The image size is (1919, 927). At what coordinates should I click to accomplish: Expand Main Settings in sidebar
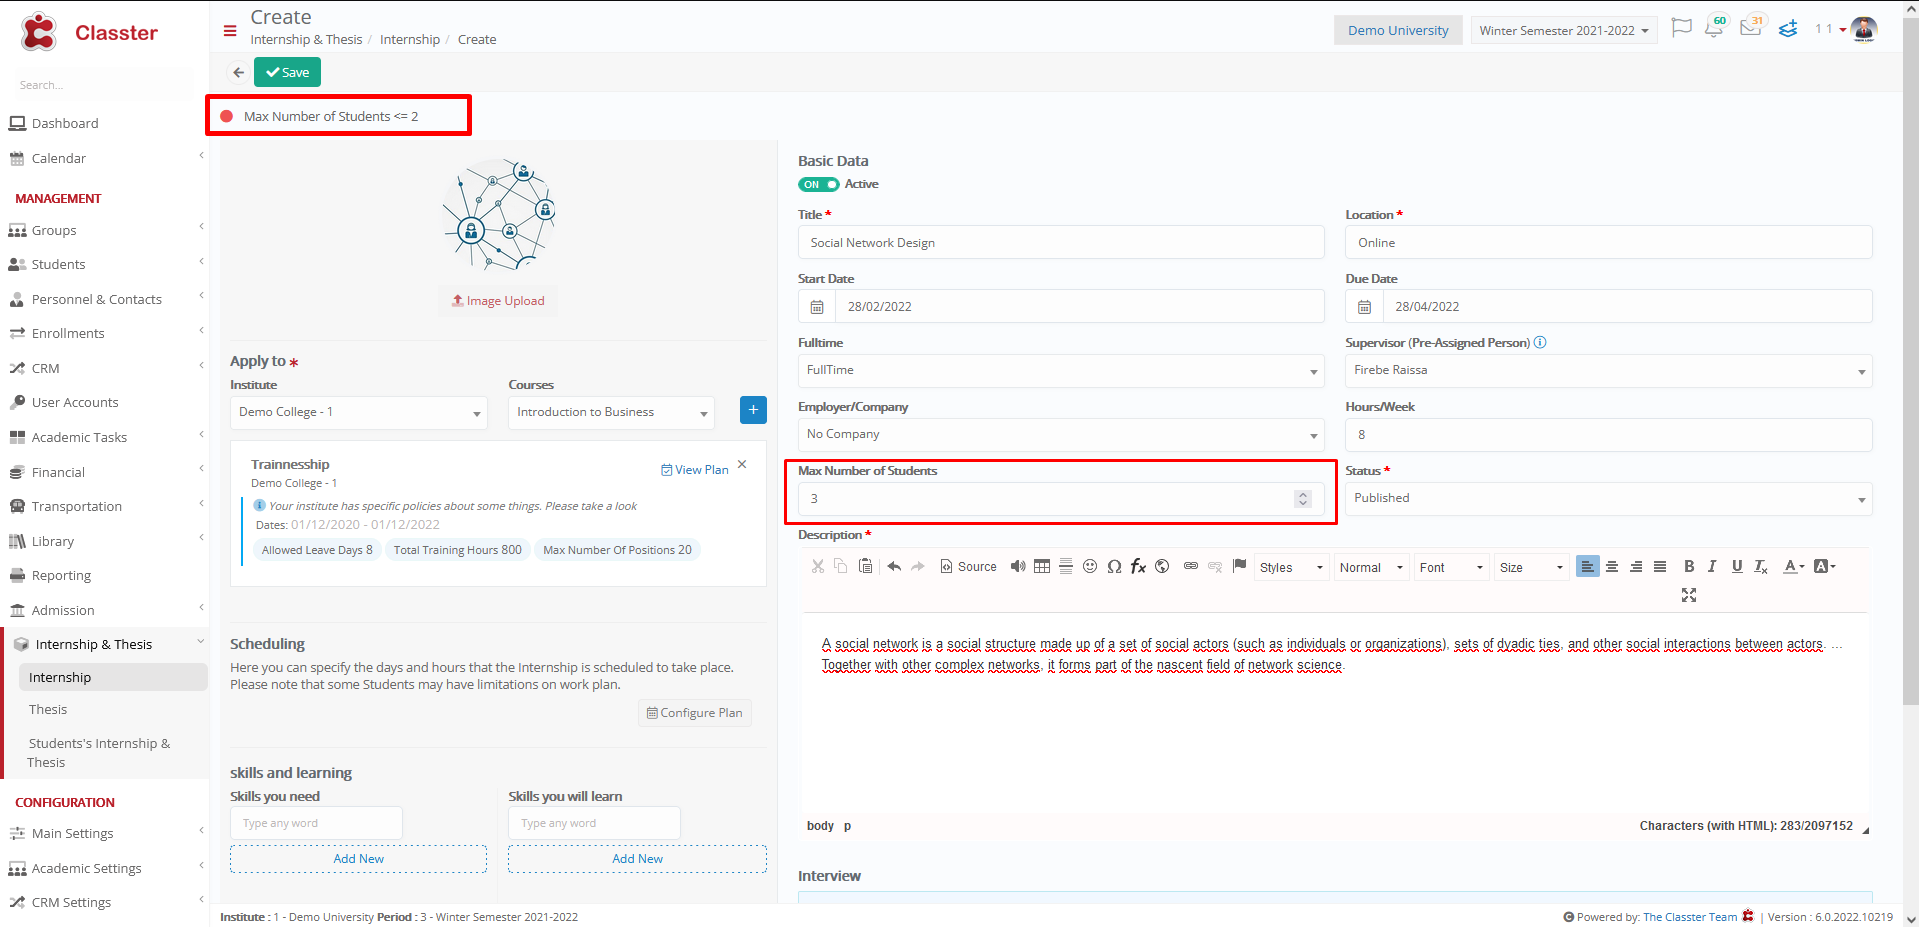pos(104,833)
